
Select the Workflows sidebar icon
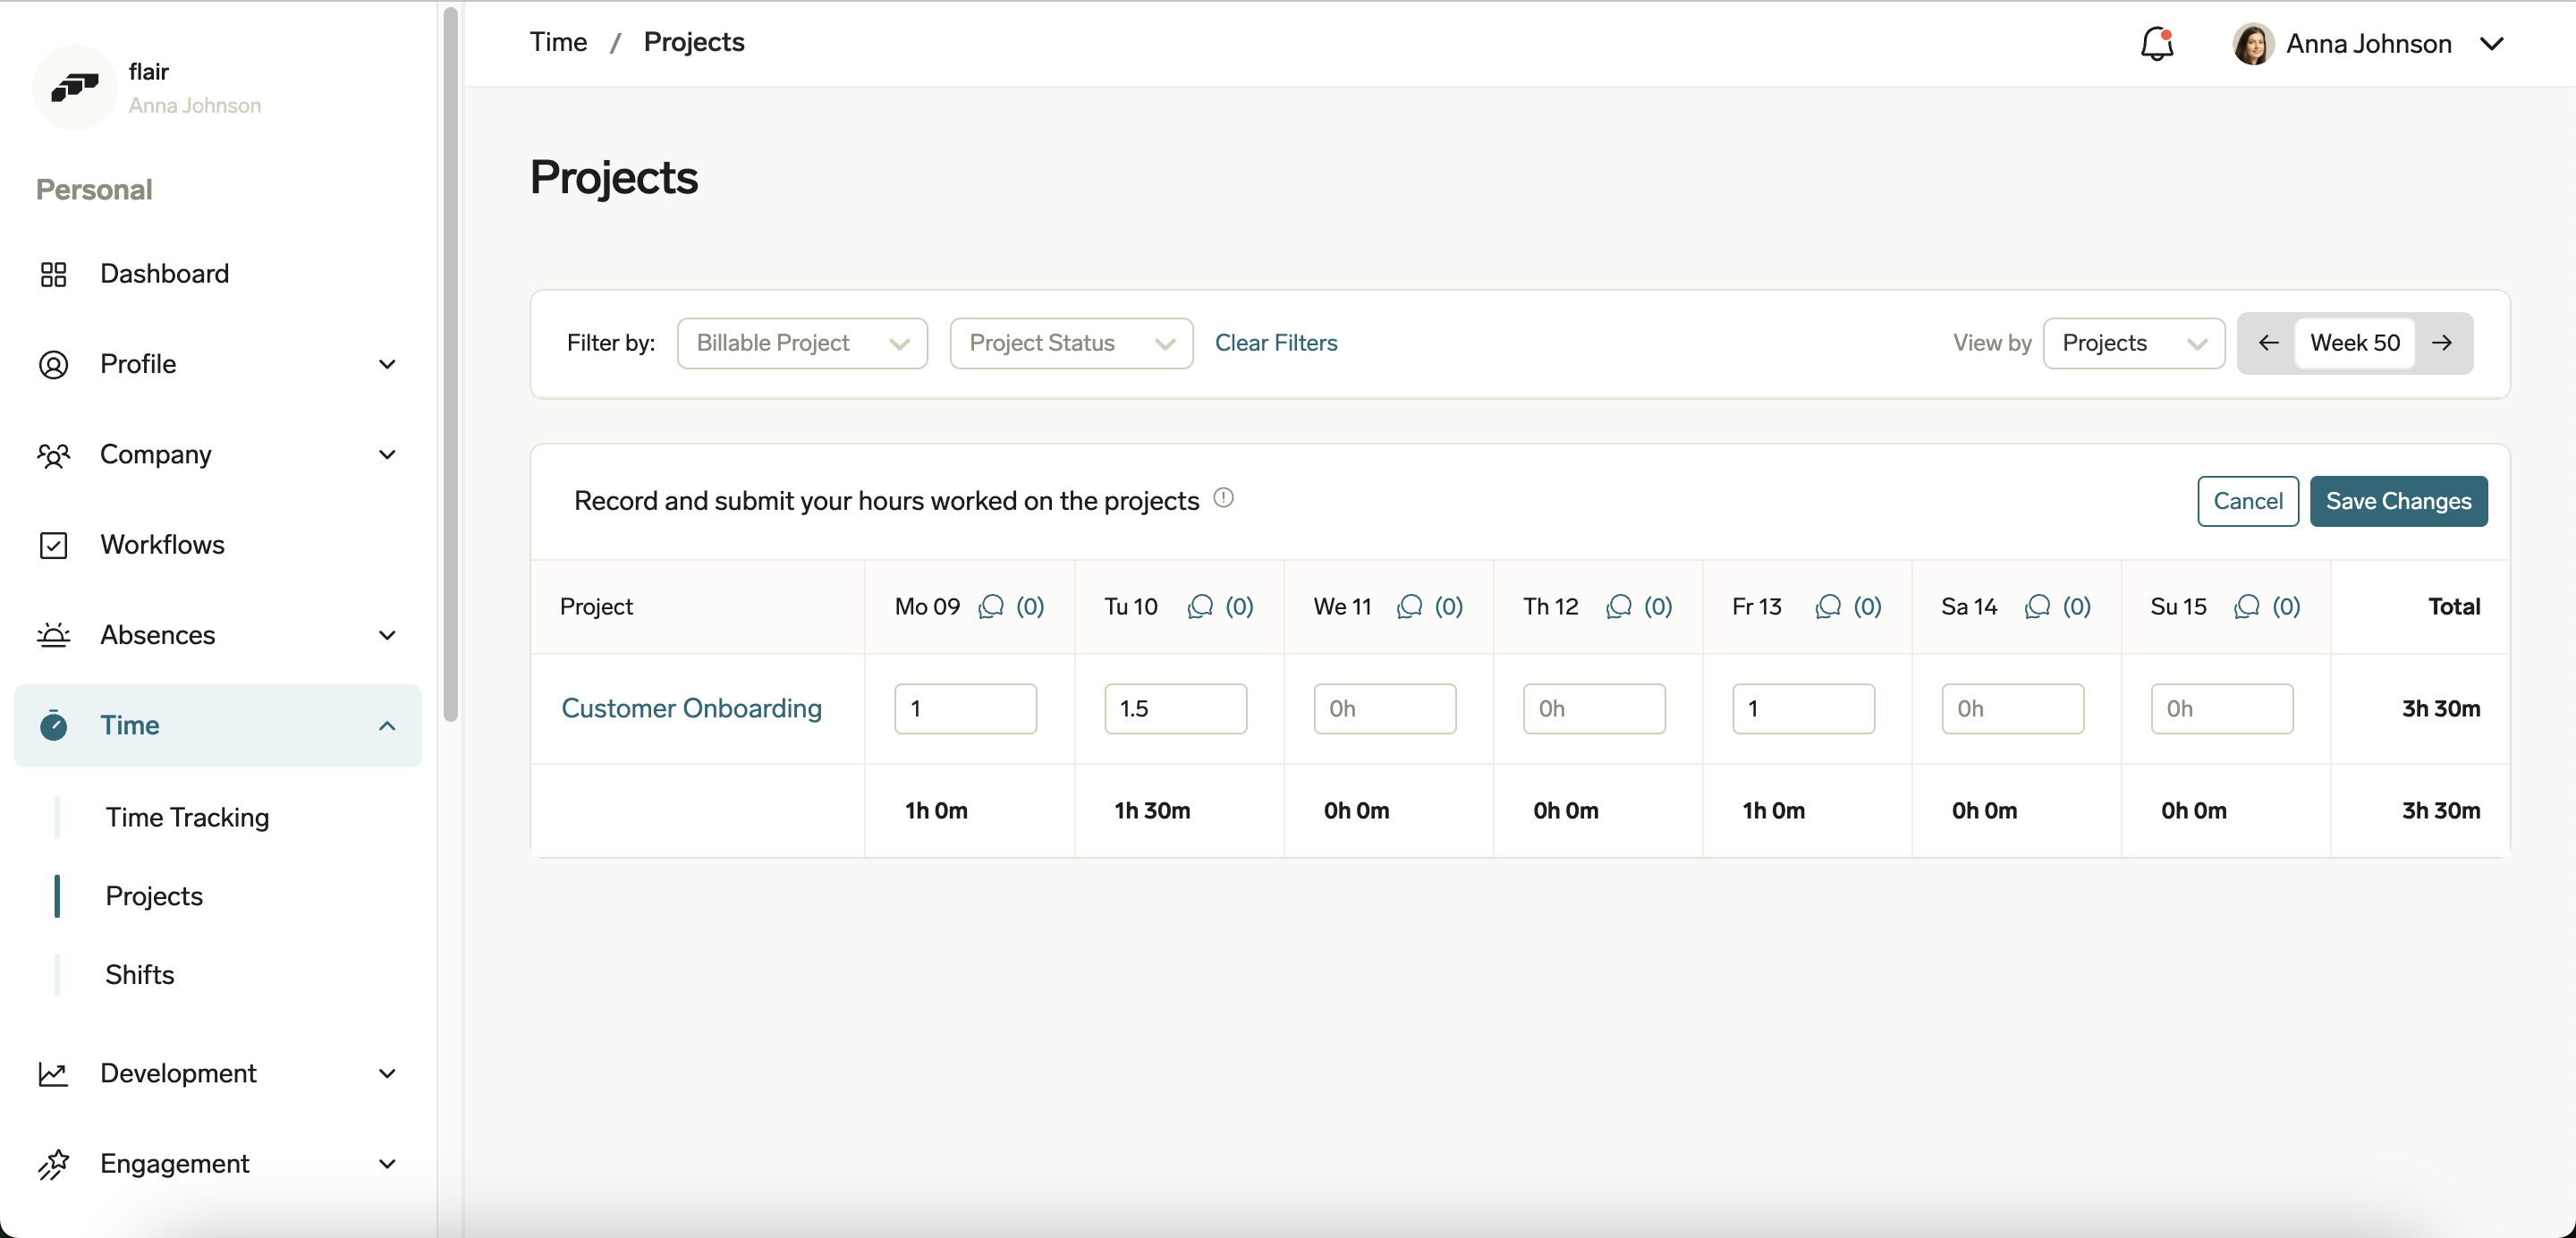coord(55,545)
